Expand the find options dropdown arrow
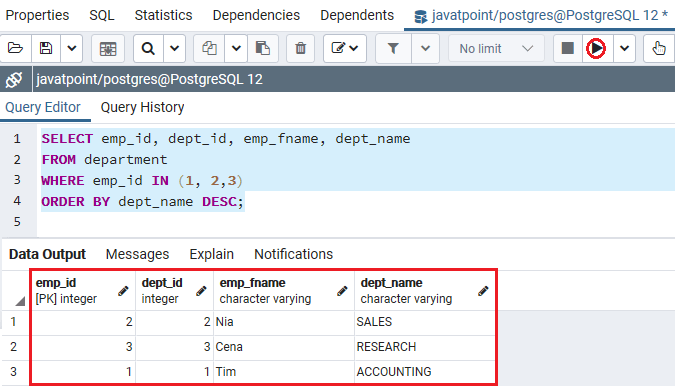The image size is (675, 386). pos(174,48)
